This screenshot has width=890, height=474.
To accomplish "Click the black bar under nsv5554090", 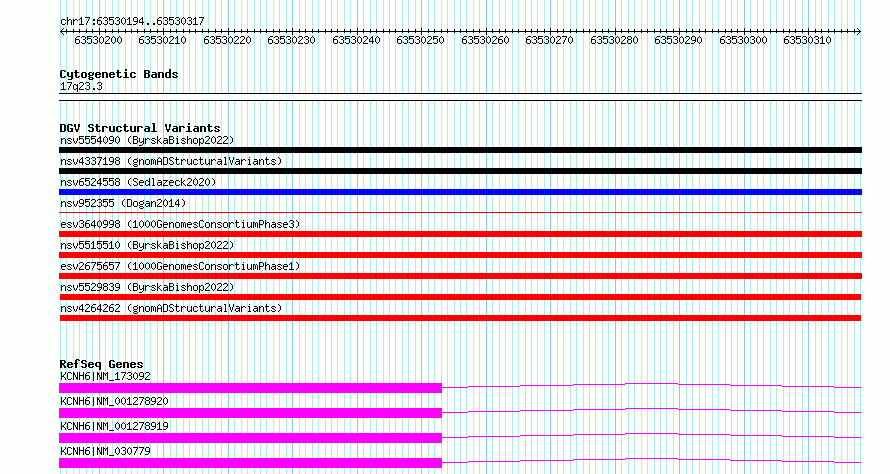I will [x=460, y=150].
